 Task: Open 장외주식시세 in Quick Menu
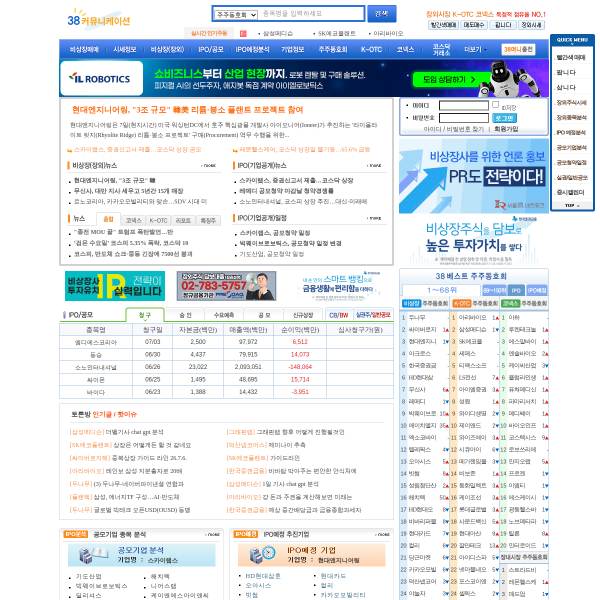571,103
